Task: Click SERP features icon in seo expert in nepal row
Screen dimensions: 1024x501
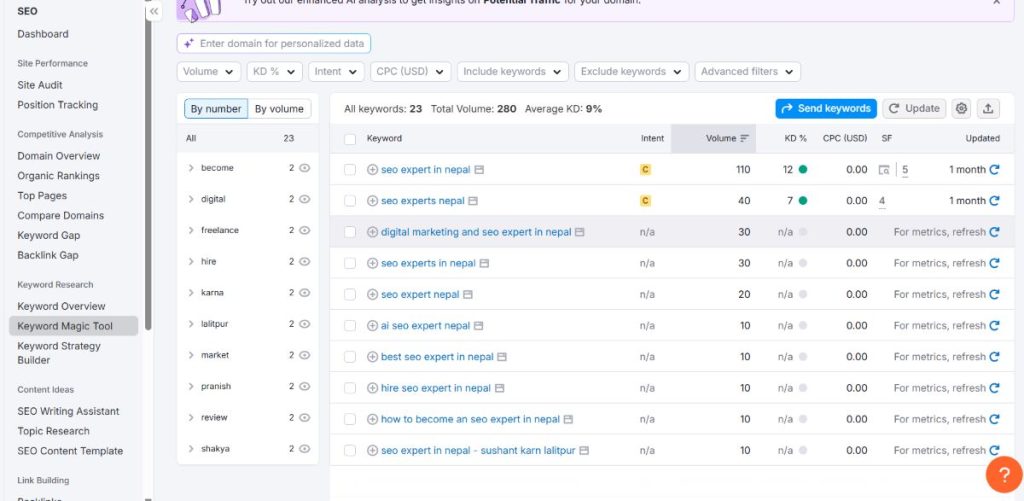Action: 884,170
